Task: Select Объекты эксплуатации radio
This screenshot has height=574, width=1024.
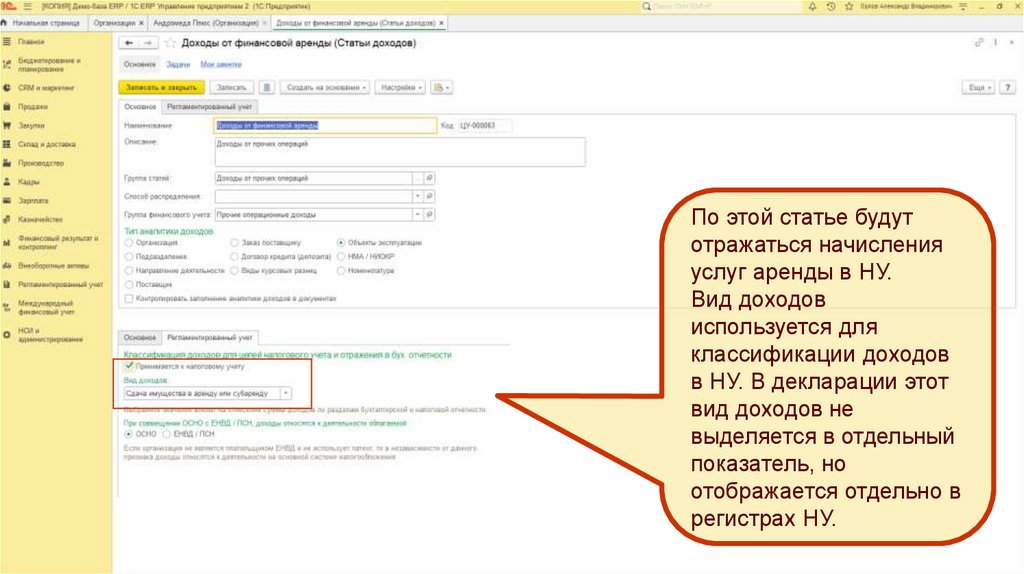Action: (341, 243)
